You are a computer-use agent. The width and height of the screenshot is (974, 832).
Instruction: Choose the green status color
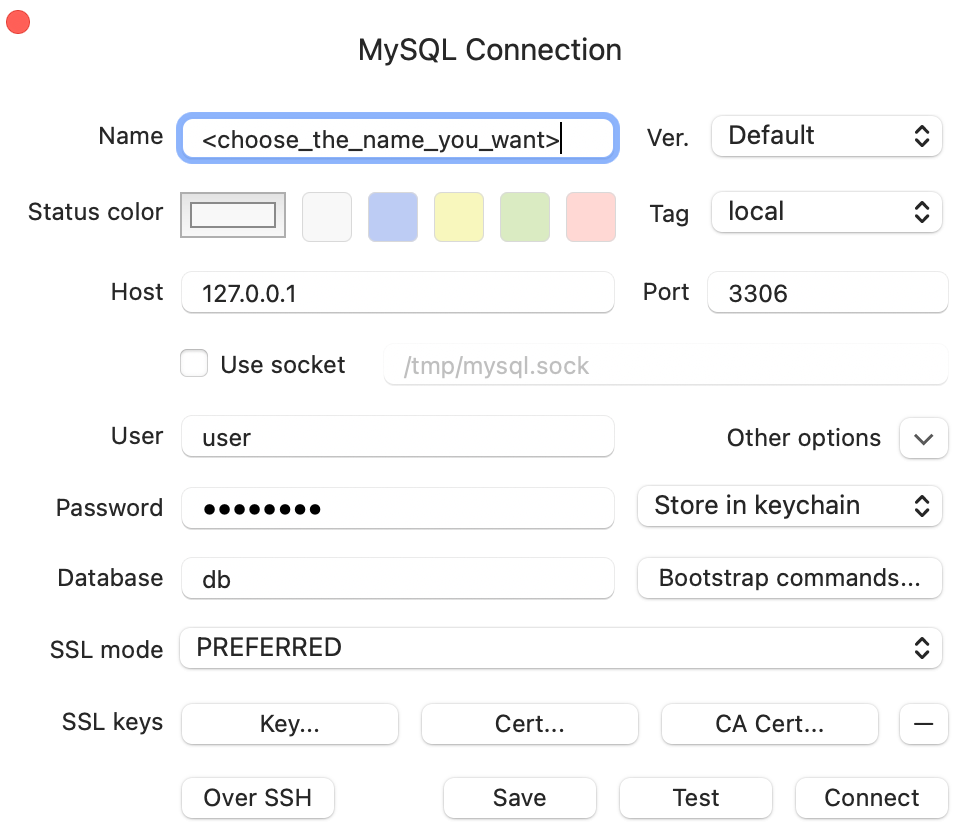525,217
